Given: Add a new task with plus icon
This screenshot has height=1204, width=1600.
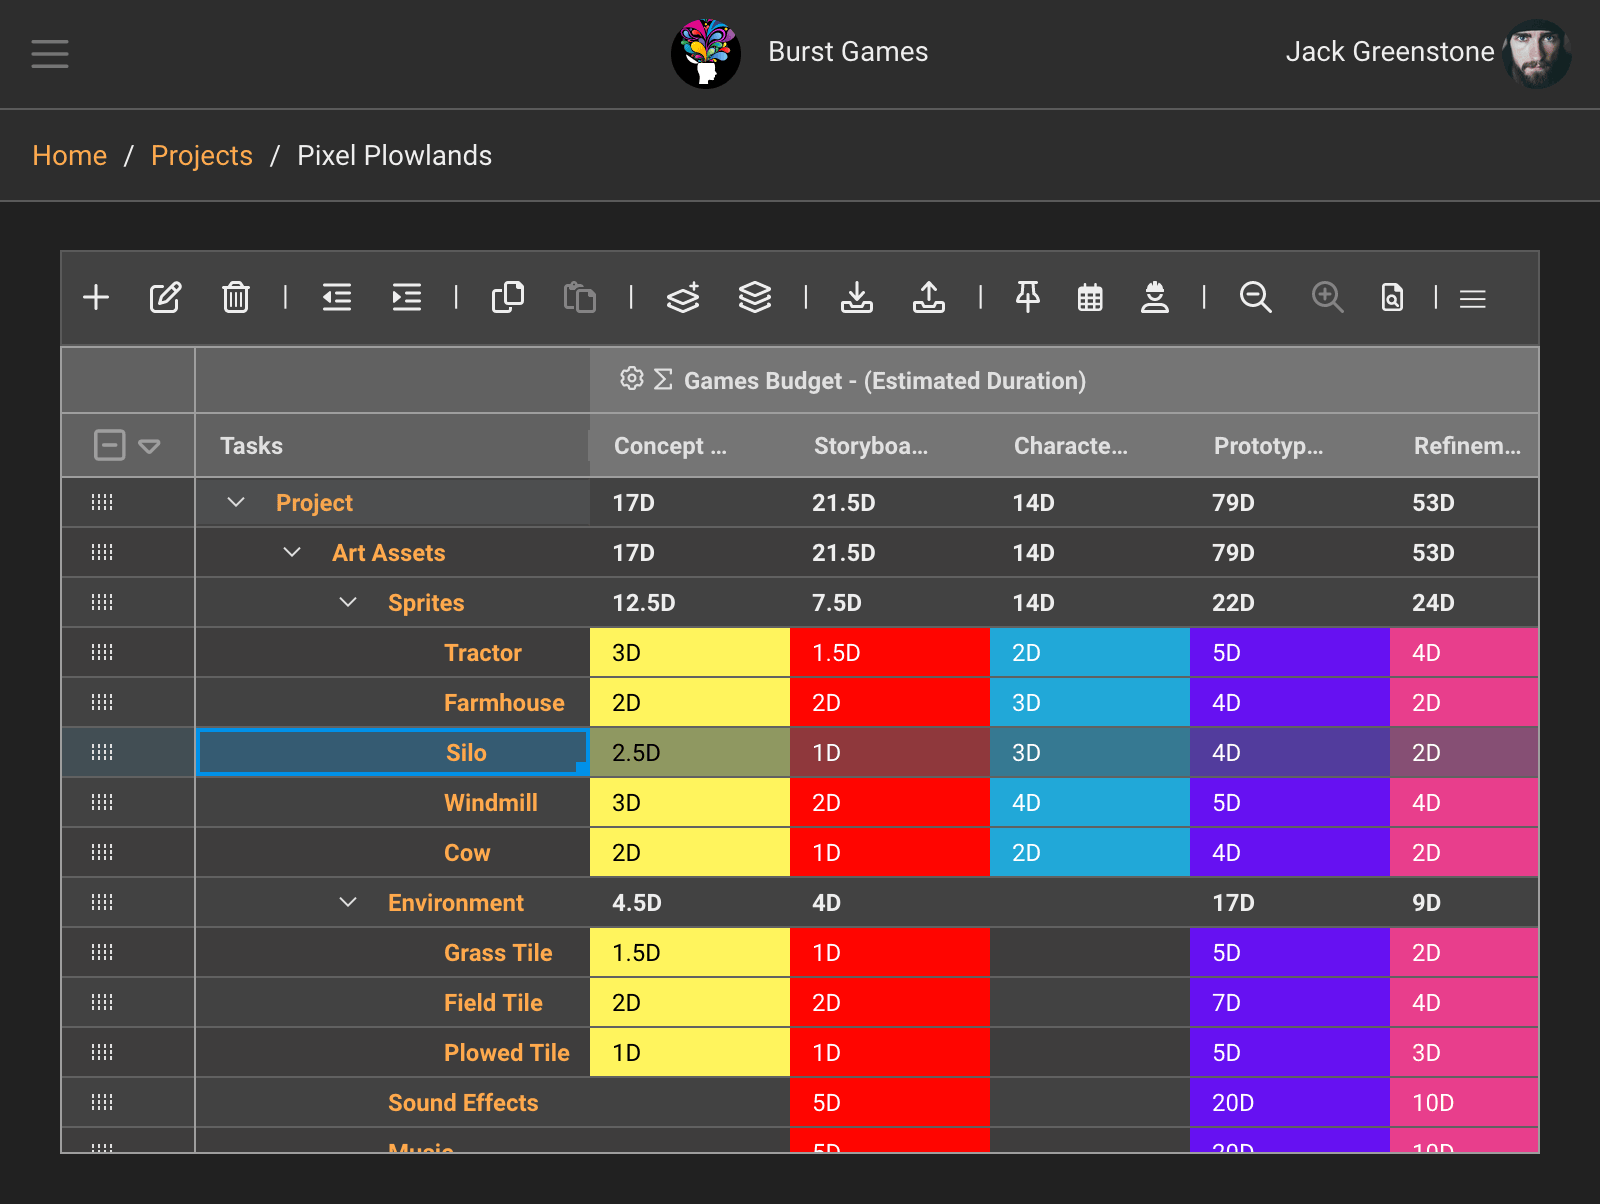Looking at the screenshot, I should point(96,297).
